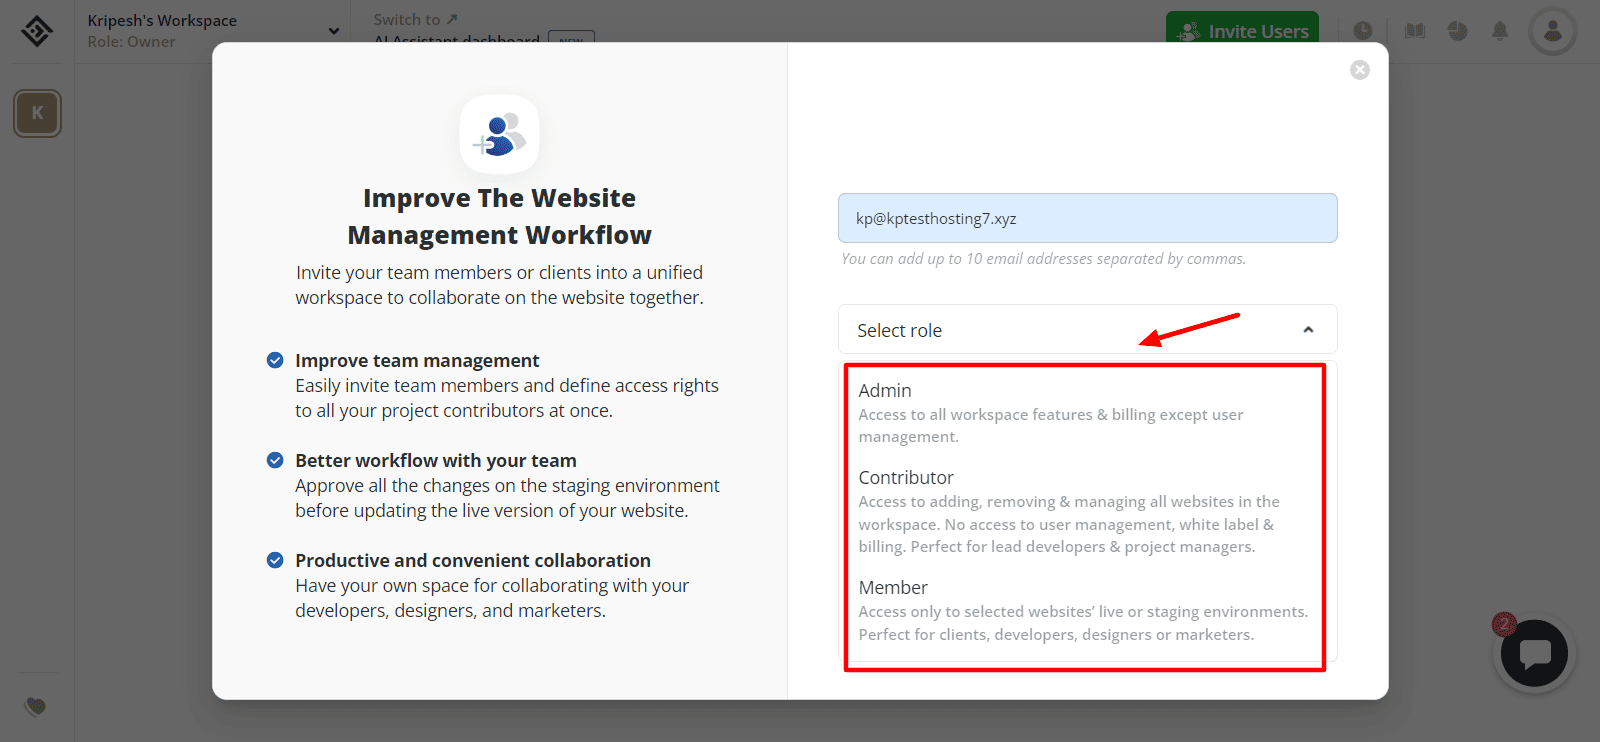Open the clock history icon in the top bar
The height and width of the screenshot is (742, 1600).
pyautogui.click(x=1363, y=31)
